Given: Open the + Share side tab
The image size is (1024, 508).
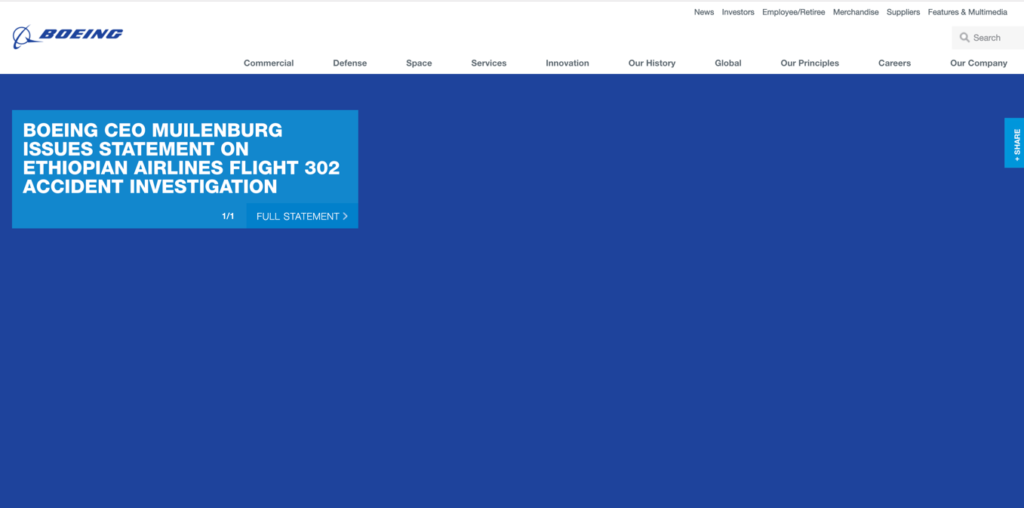Looking at the screenshot, I should pos(1014,143).
